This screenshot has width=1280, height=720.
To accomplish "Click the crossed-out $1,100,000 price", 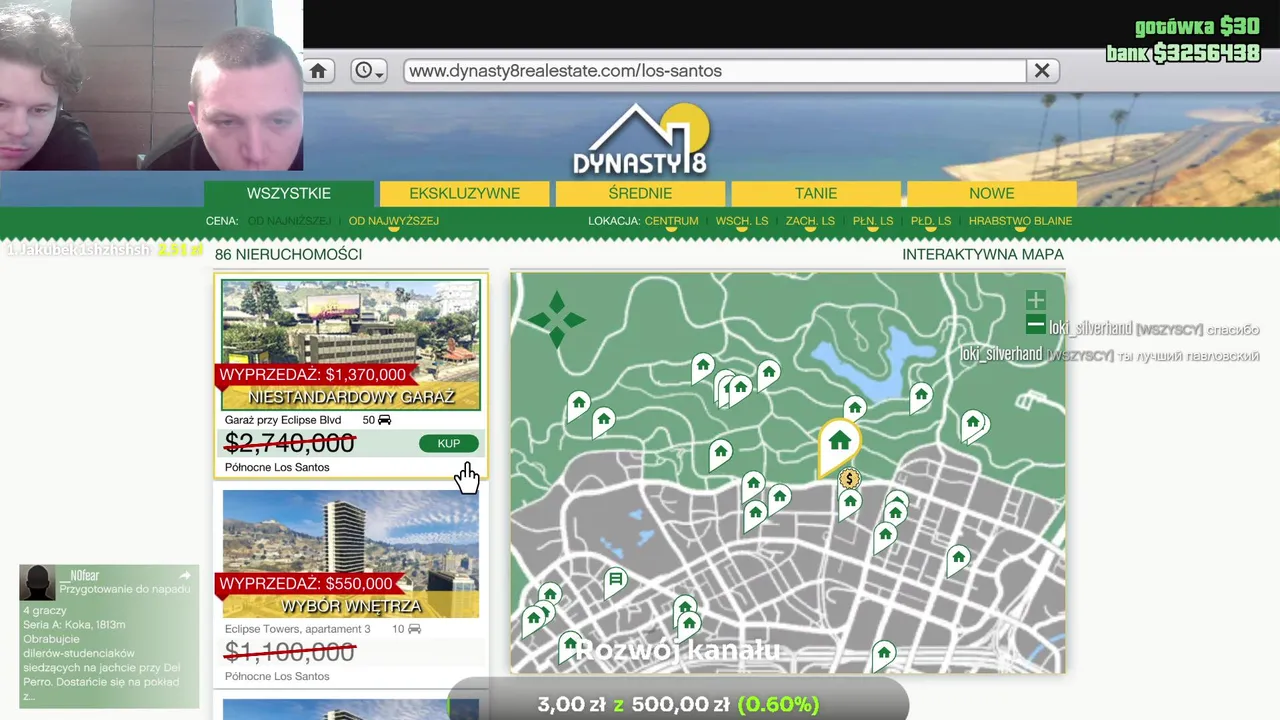I will [290, 652].
